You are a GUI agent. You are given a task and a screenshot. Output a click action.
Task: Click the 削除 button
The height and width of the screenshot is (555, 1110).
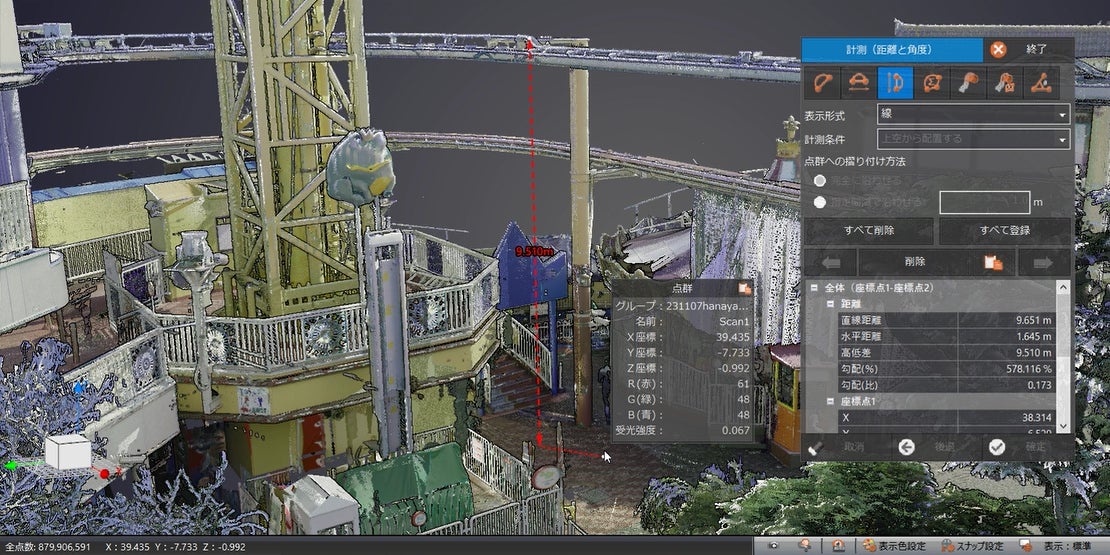[x=915, y=262]
